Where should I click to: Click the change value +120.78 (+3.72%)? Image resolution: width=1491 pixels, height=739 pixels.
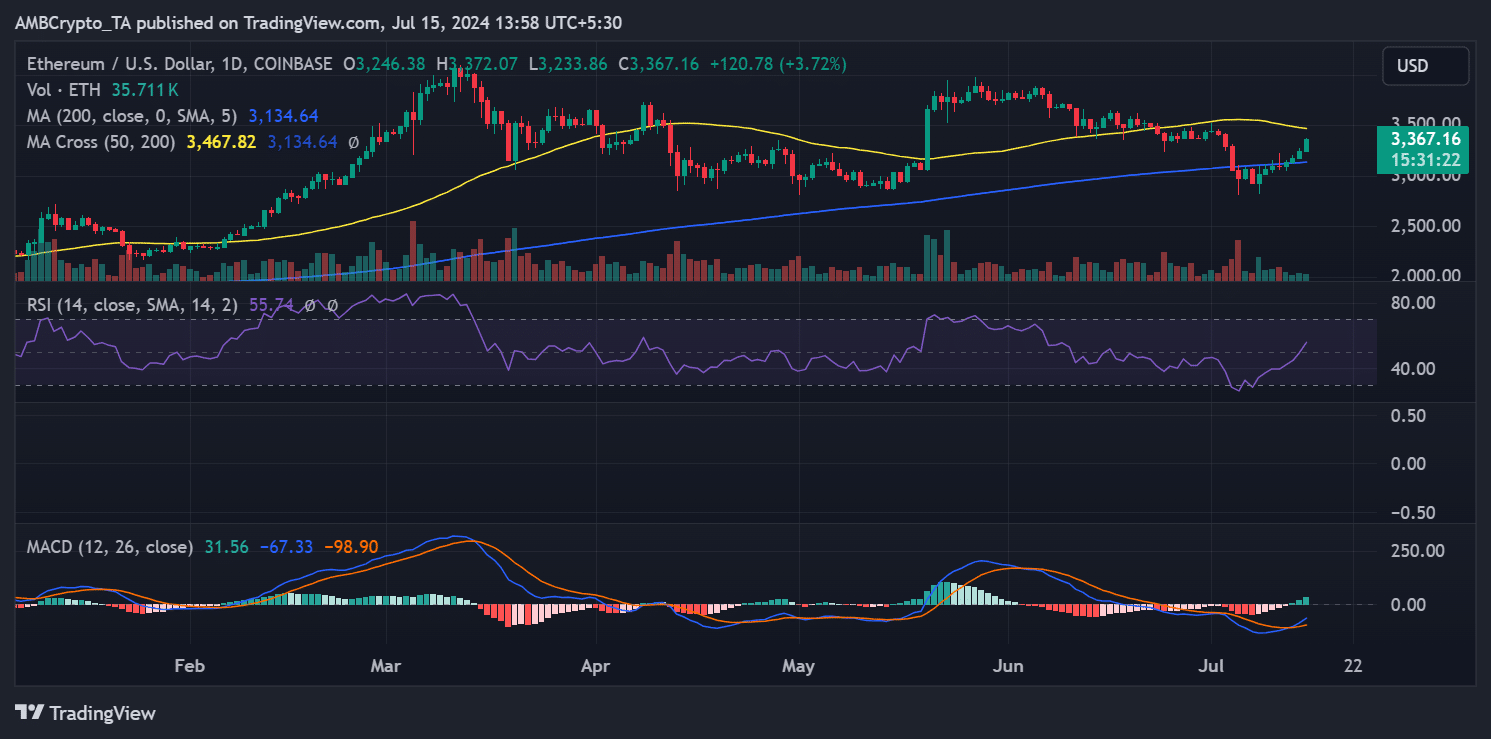pyautogui.click(x=778, y=64)
